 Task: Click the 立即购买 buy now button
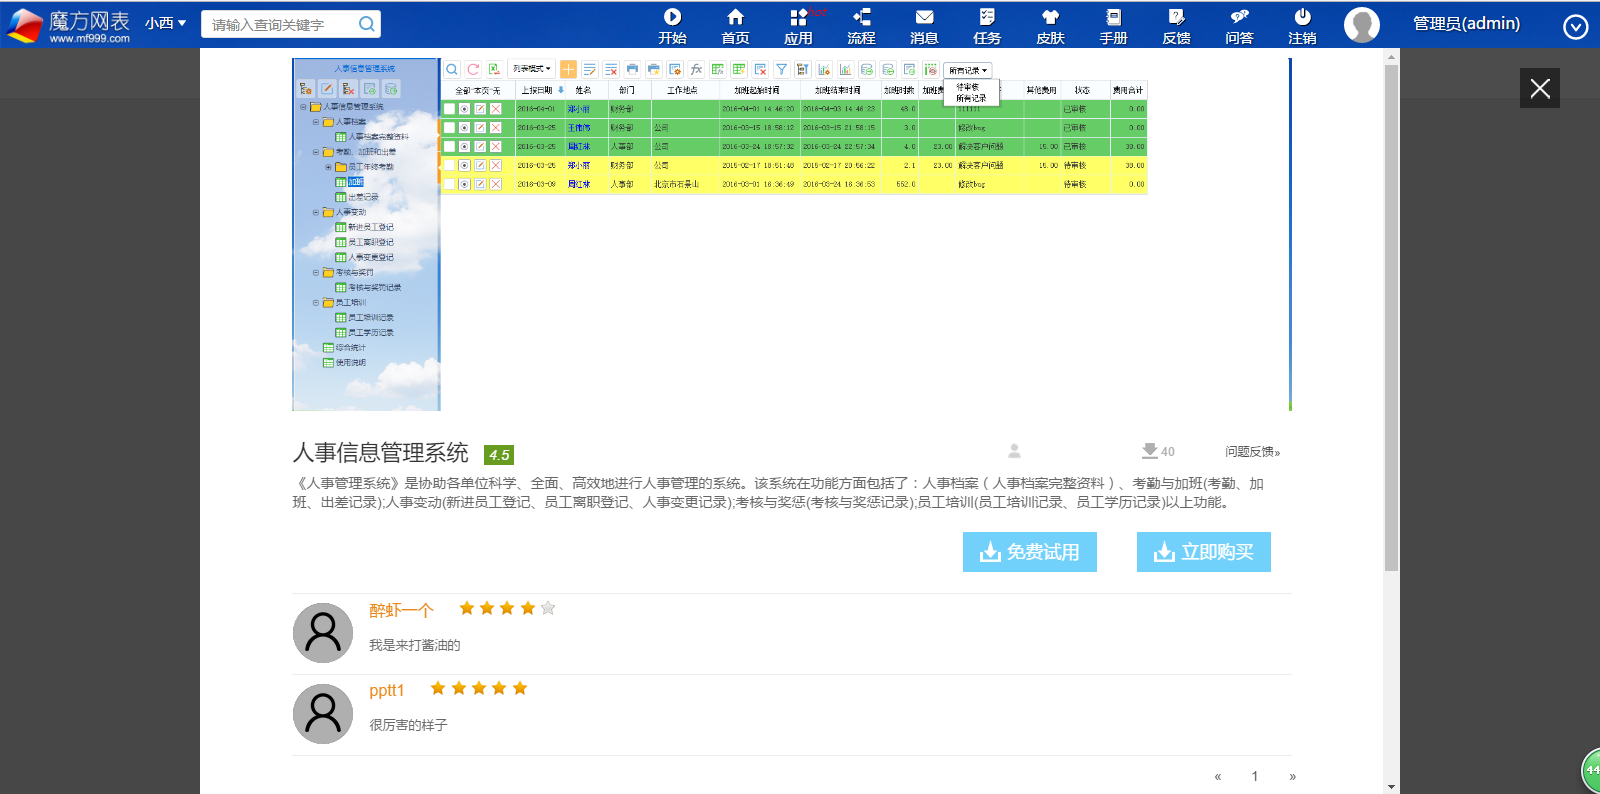1204,552
